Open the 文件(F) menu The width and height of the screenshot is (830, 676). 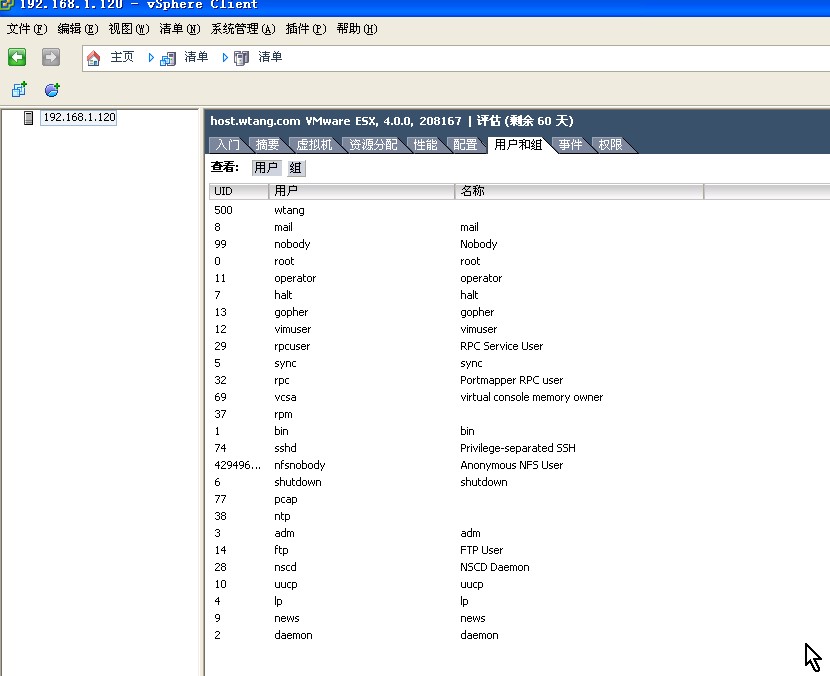click(x=27, y=29)
